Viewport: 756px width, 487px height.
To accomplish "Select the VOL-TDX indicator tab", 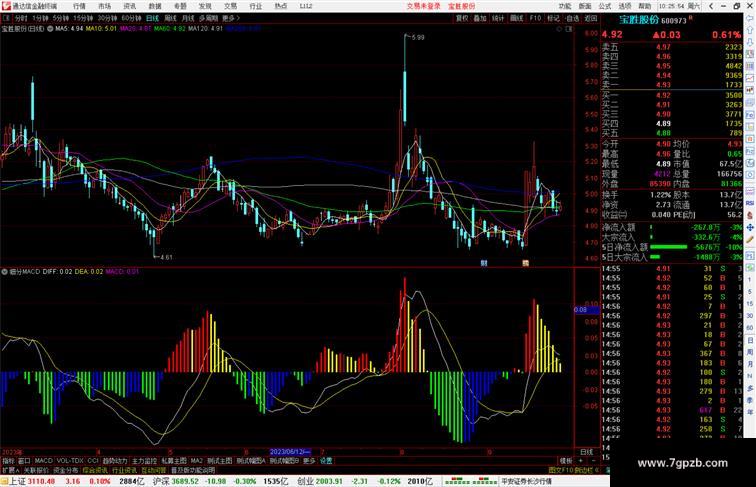I will (70, 461).
